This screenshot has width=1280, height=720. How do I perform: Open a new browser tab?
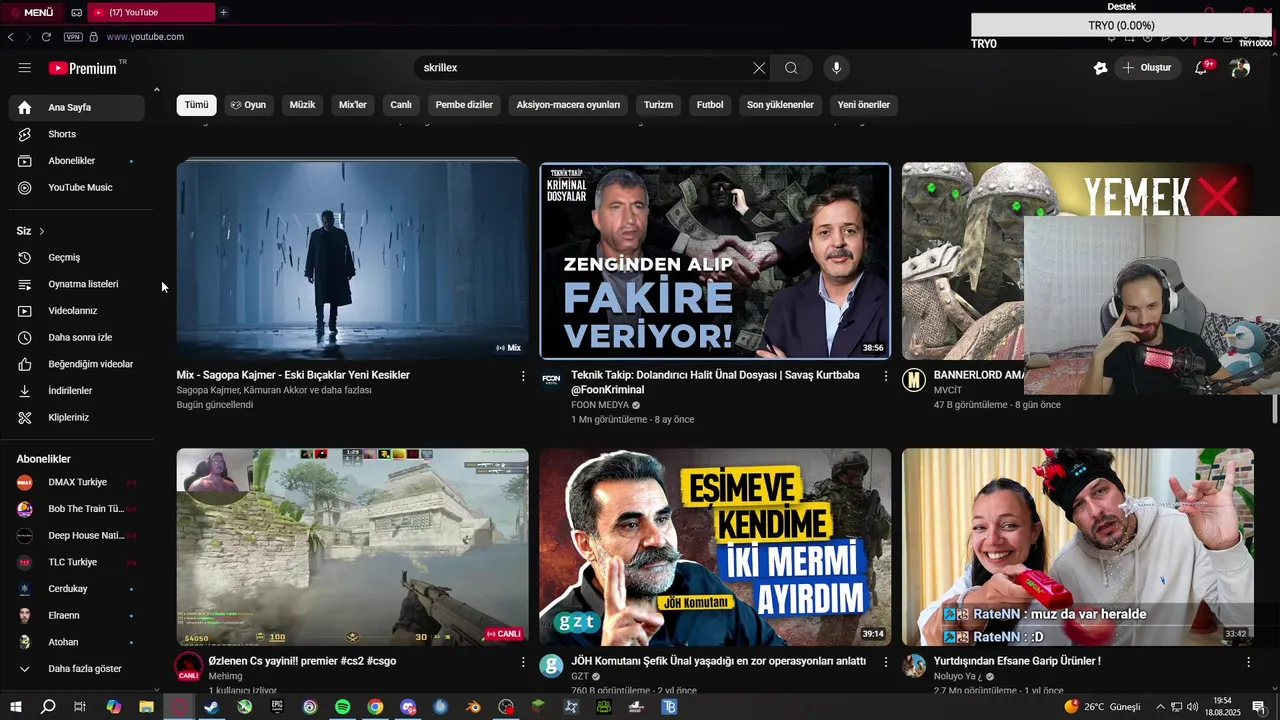[x=223, y=12]
